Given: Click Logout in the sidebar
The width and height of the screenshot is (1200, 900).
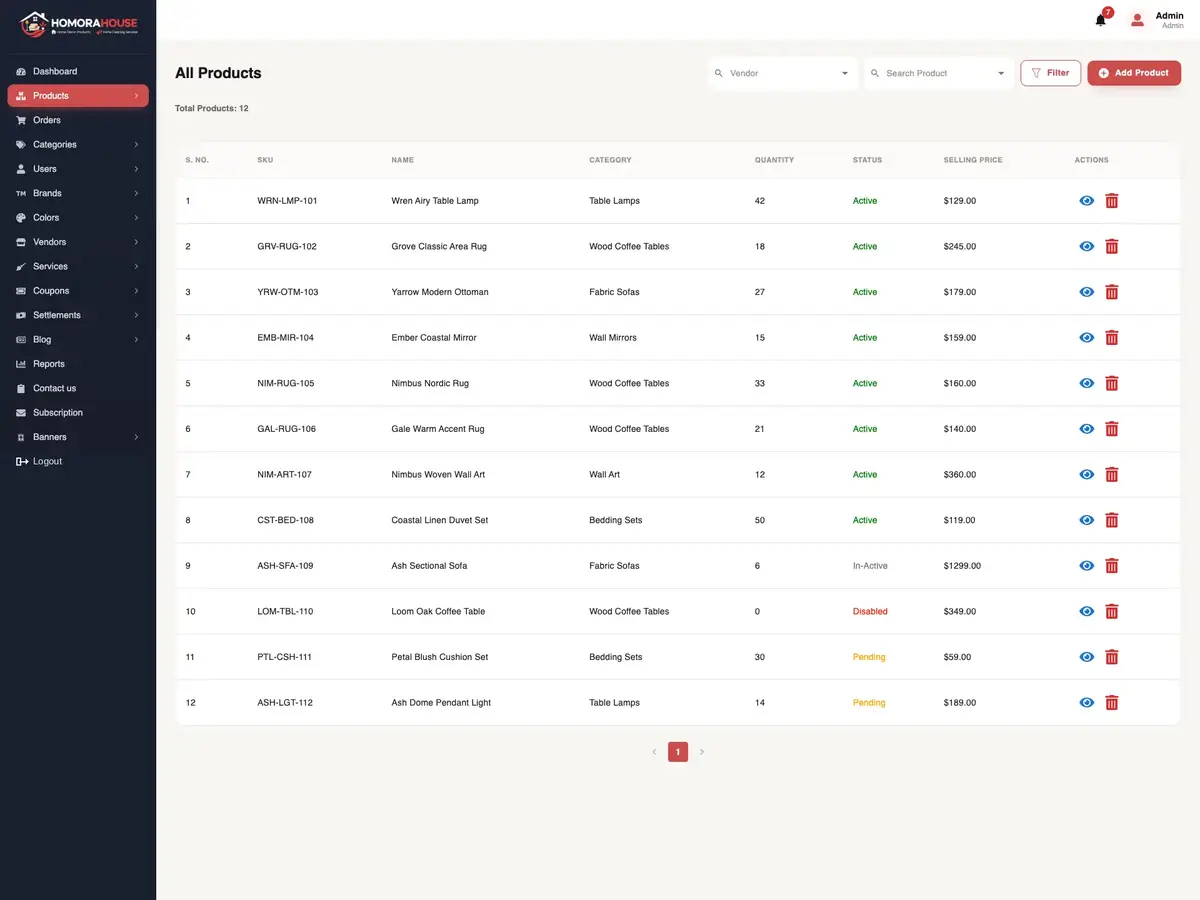Looking at the screenshot, I should tap(78, 462).
